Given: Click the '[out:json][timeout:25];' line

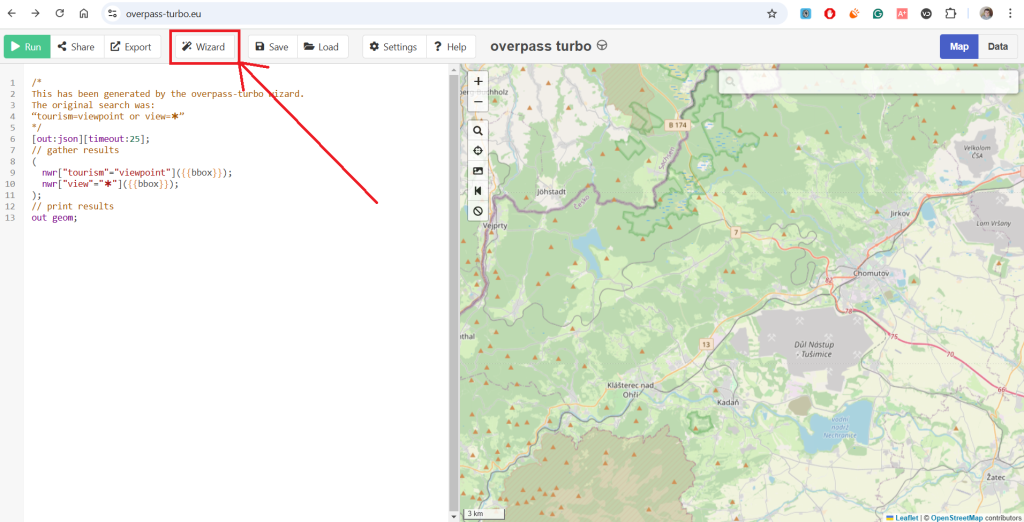Looking at the screenshot, I should point(91,139).
